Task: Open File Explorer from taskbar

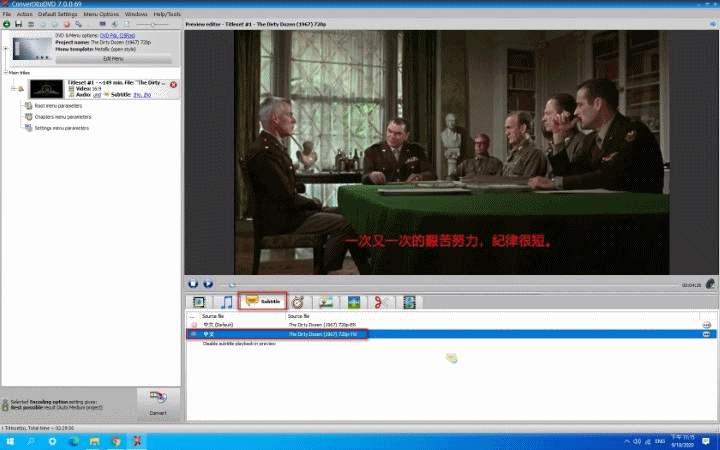Action: (95, 442)
